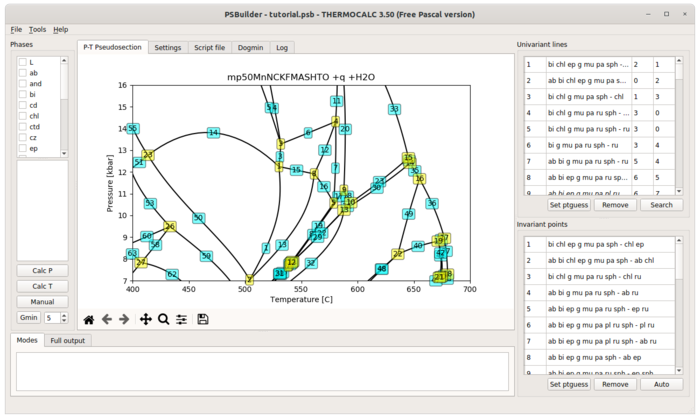700x419 pixels.
Task: Open subplot configuration sliders icon
Action: tap(181, 319)
